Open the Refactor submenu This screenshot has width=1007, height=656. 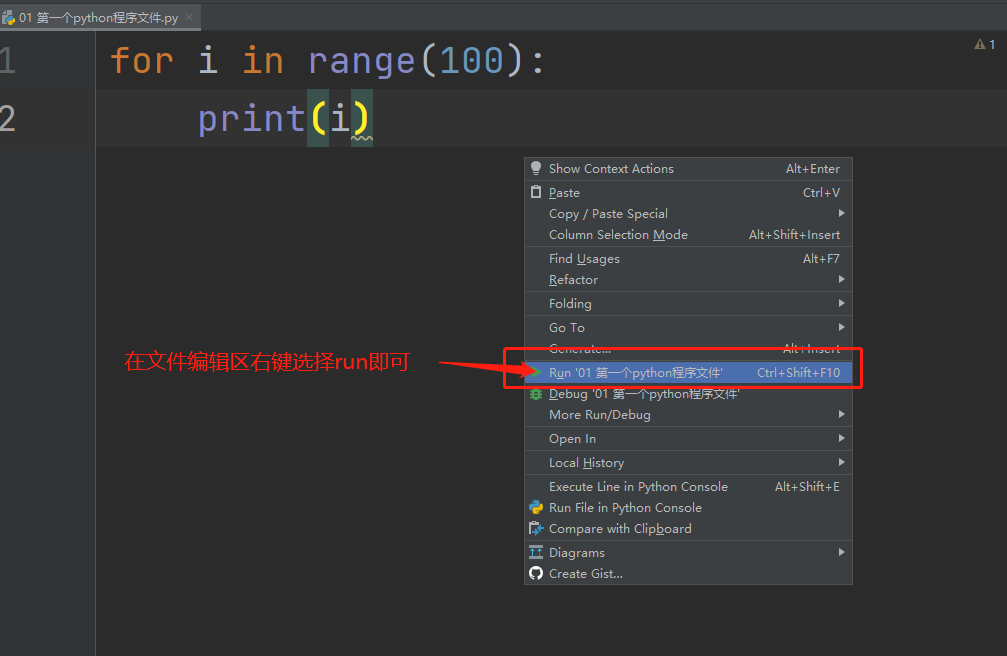click(x=688, y=279)
